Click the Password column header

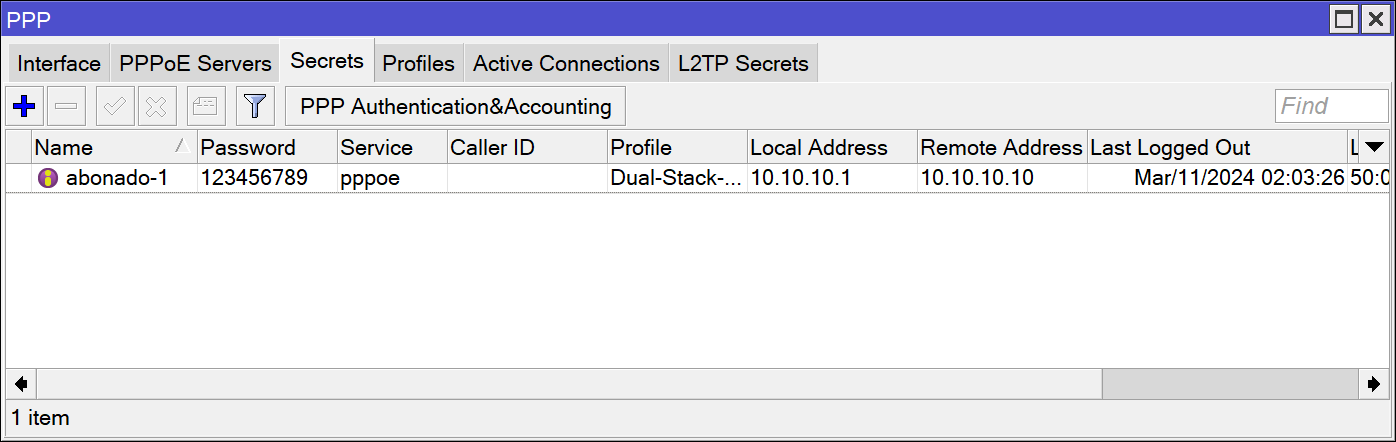point(266,147)
